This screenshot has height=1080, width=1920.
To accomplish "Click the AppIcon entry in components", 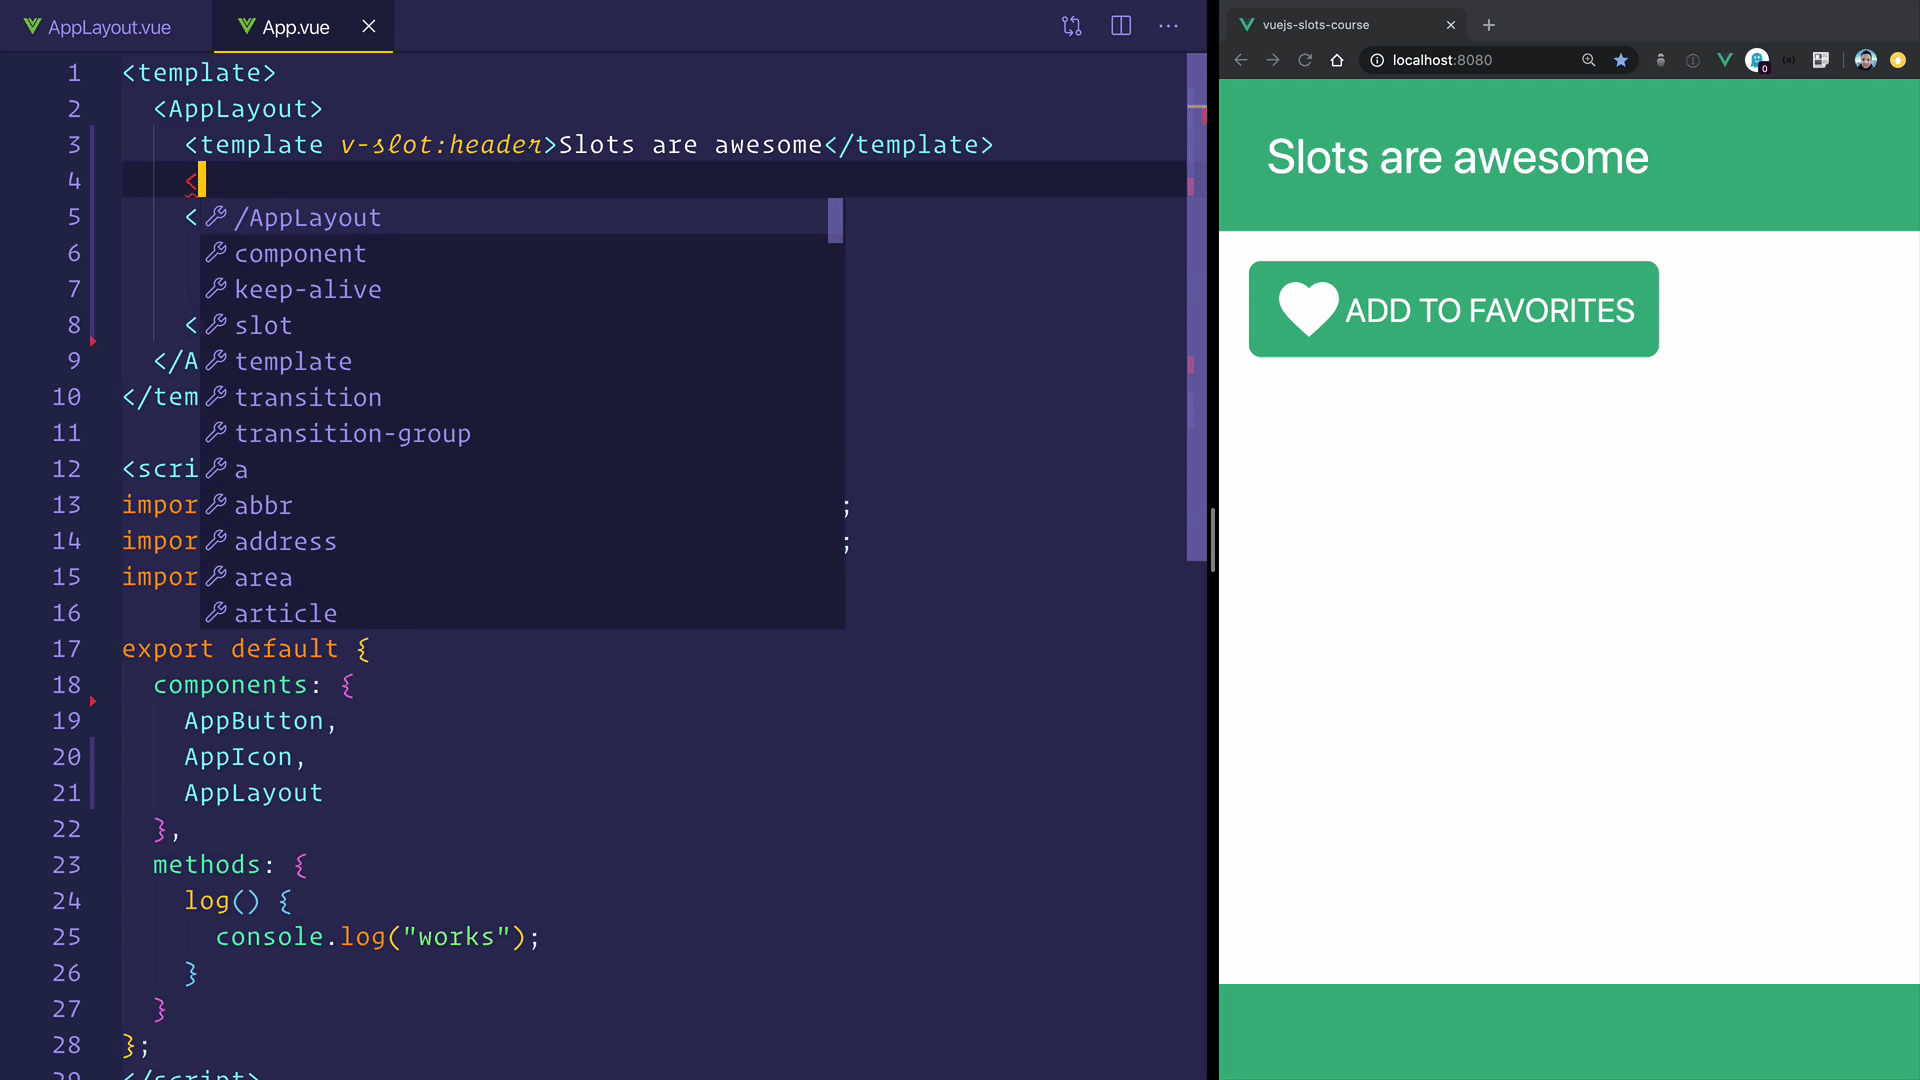I will tap(238, 757).
